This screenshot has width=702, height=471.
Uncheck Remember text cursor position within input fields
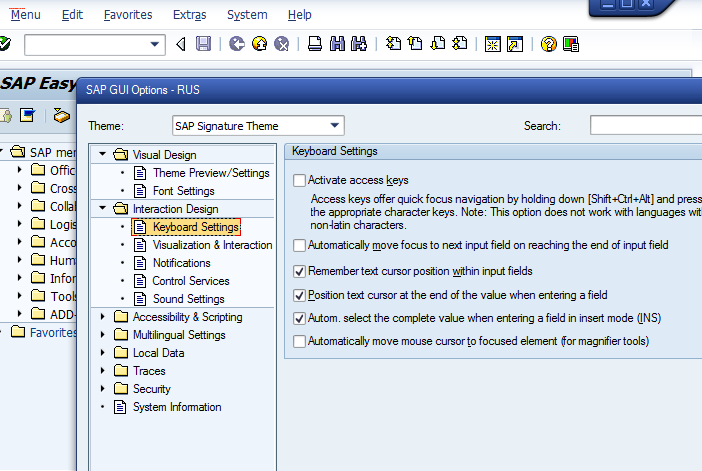pos(300,271)
